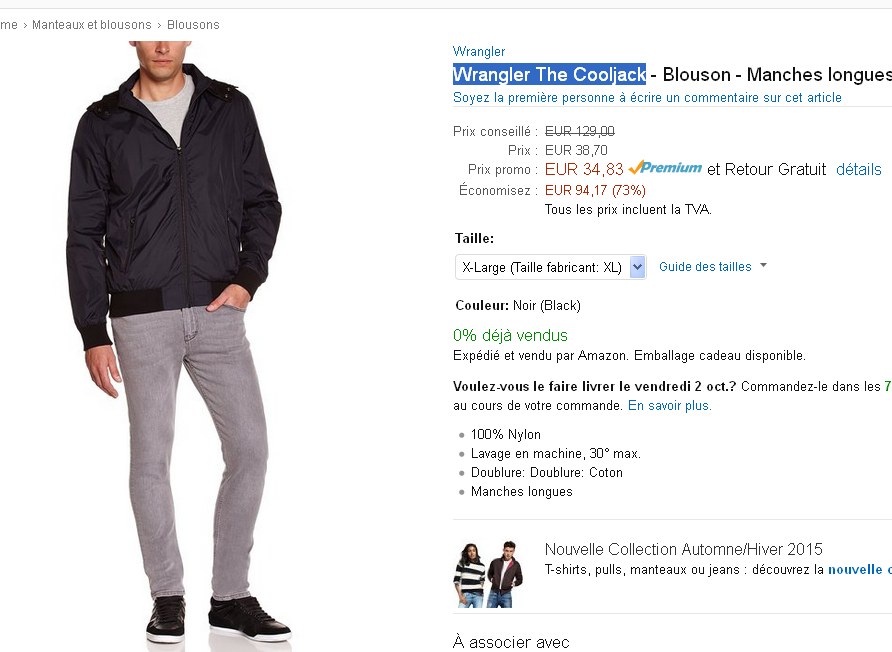Open the Guide des tailles link

point(704,267)
